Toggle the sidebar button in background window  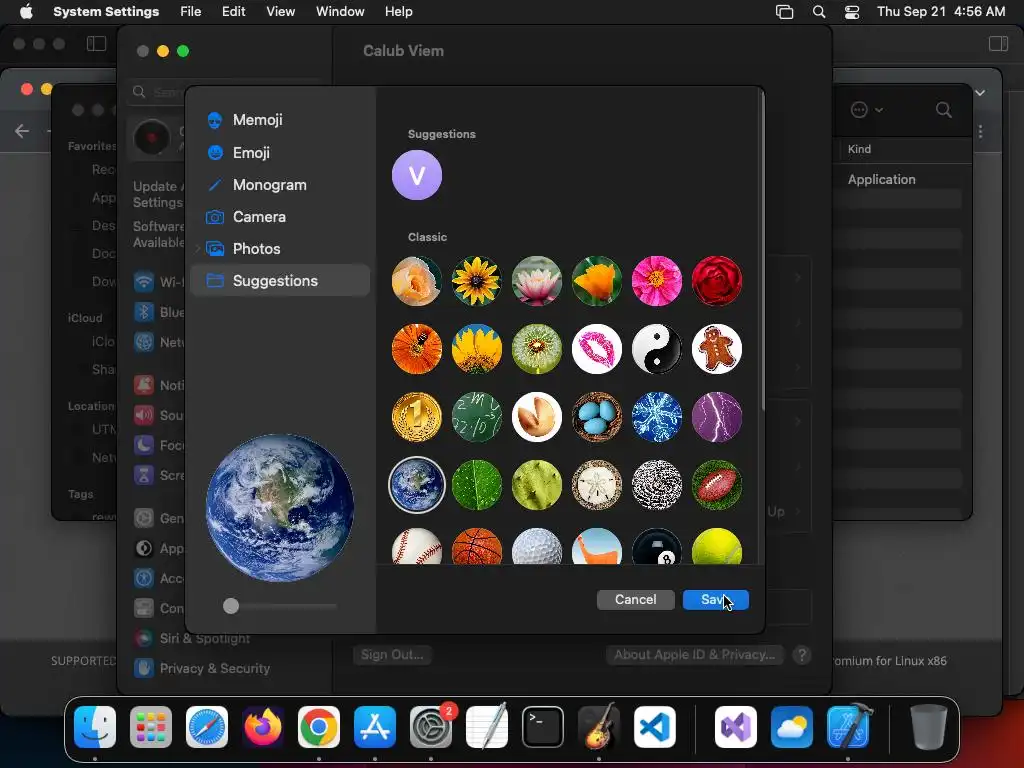point(96,44)
